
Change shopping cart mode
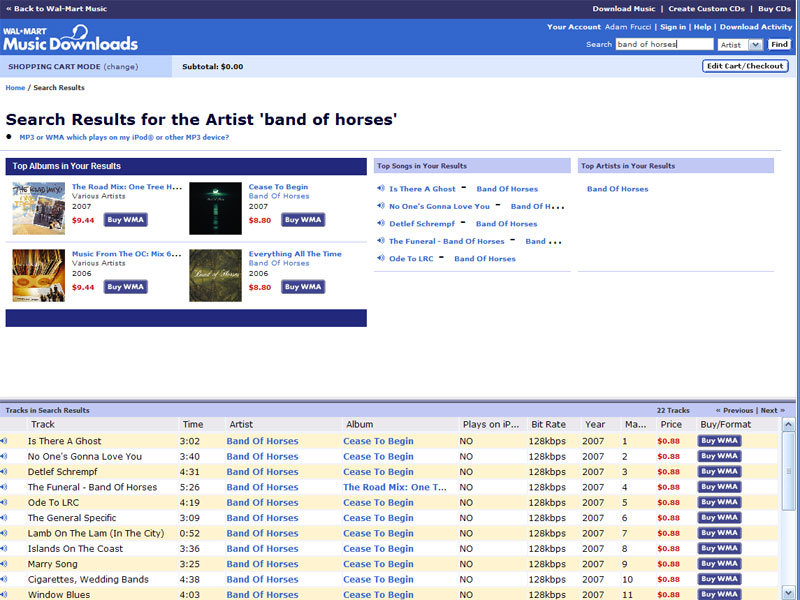click(121, 67)
